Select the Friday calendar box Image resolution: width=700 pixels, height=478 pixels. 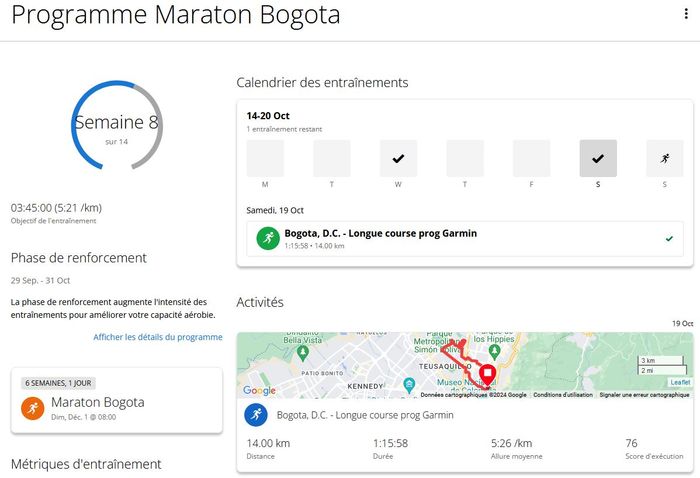click(x=531, y=158)
